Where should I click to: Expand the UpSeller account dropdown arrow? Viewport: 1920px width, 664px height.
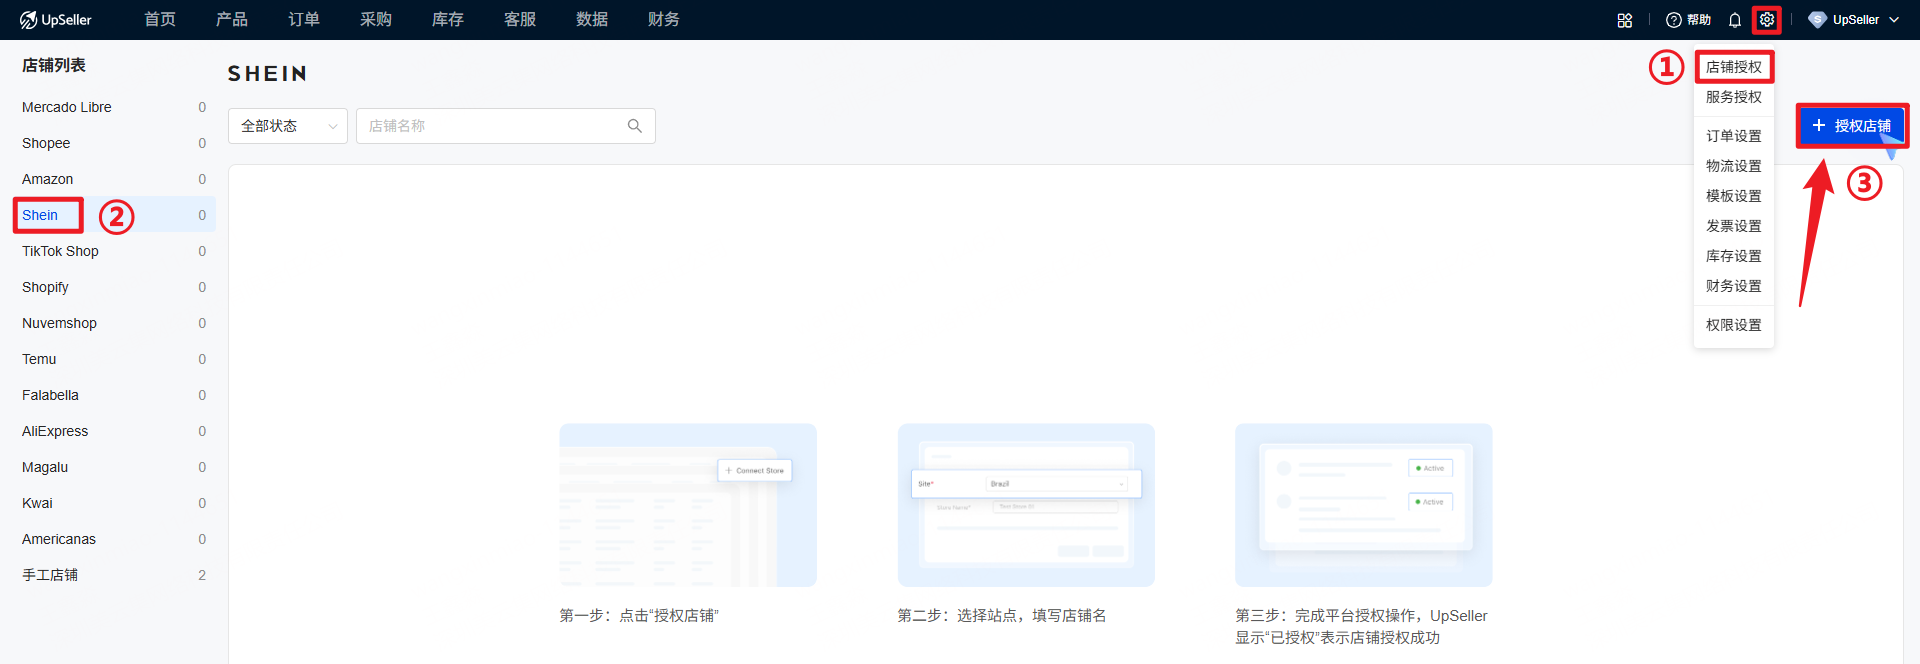pyautogui.click(x=1894, y=20)
